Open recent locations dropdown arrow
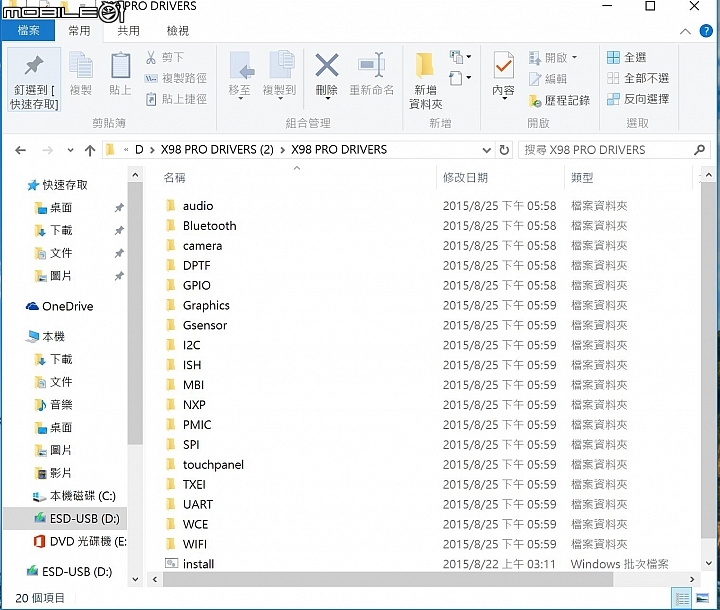Viewport: 720px width, 610px height. [x=70, y=150]
